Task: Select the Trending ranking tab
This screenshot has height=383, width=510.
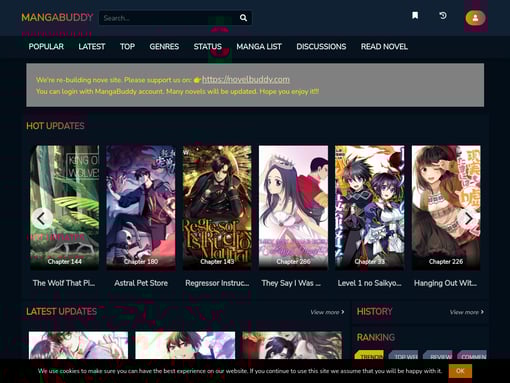Action: click(370, 357)
